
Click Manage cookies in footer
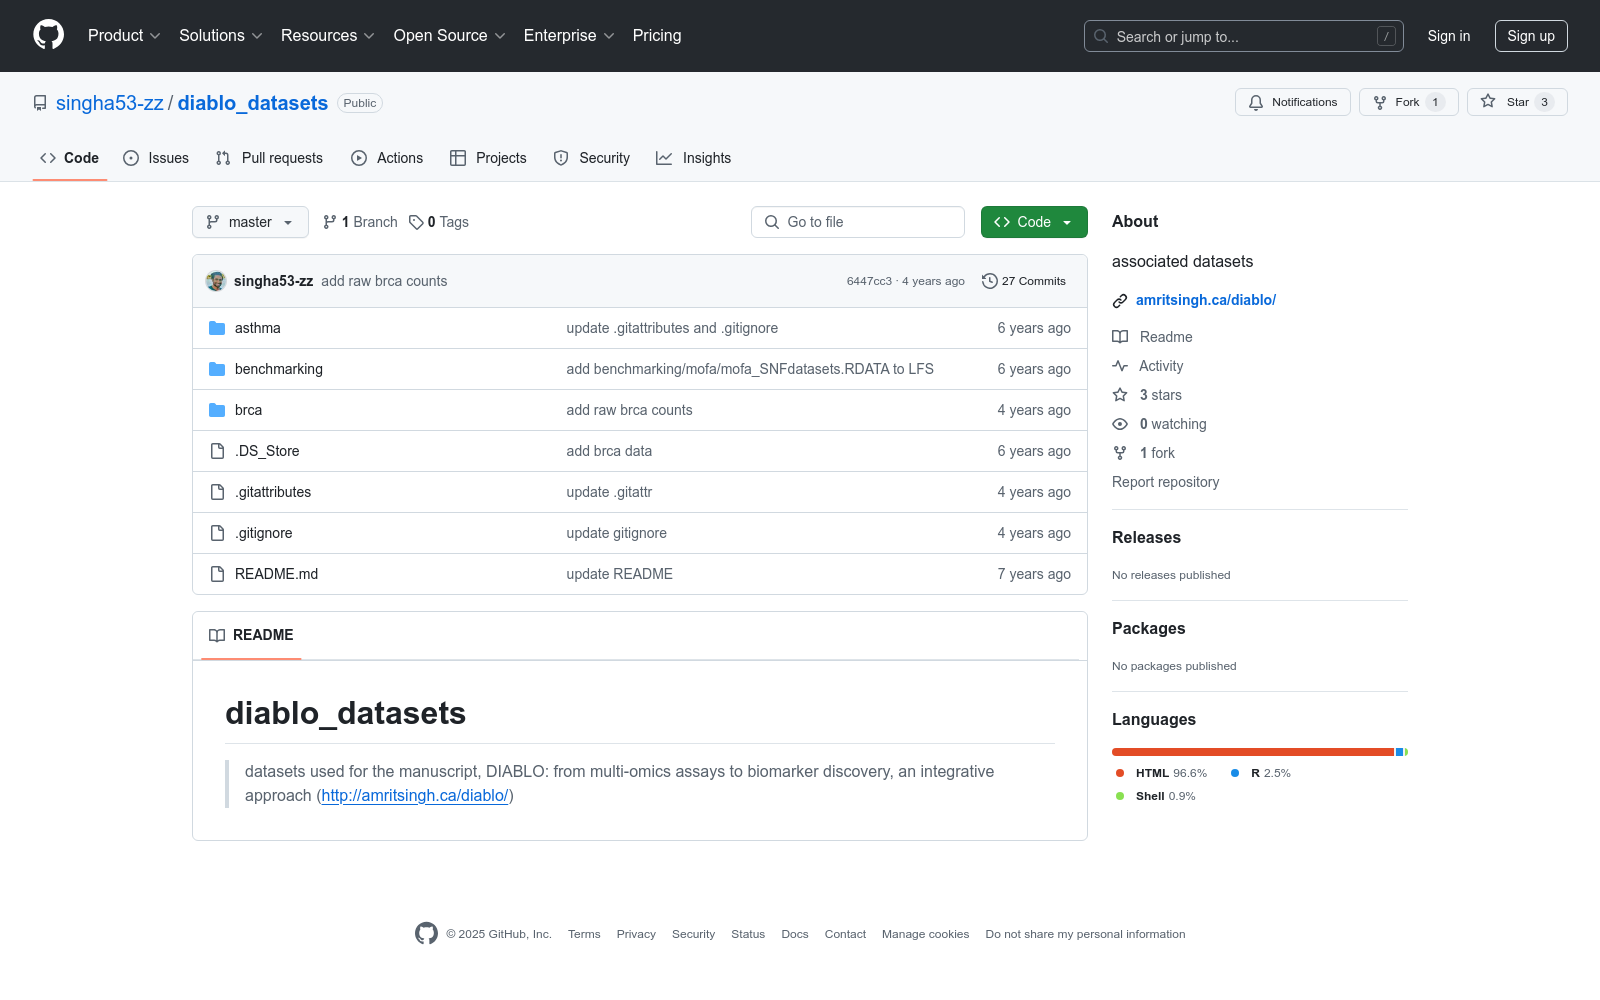pos(926,934)
